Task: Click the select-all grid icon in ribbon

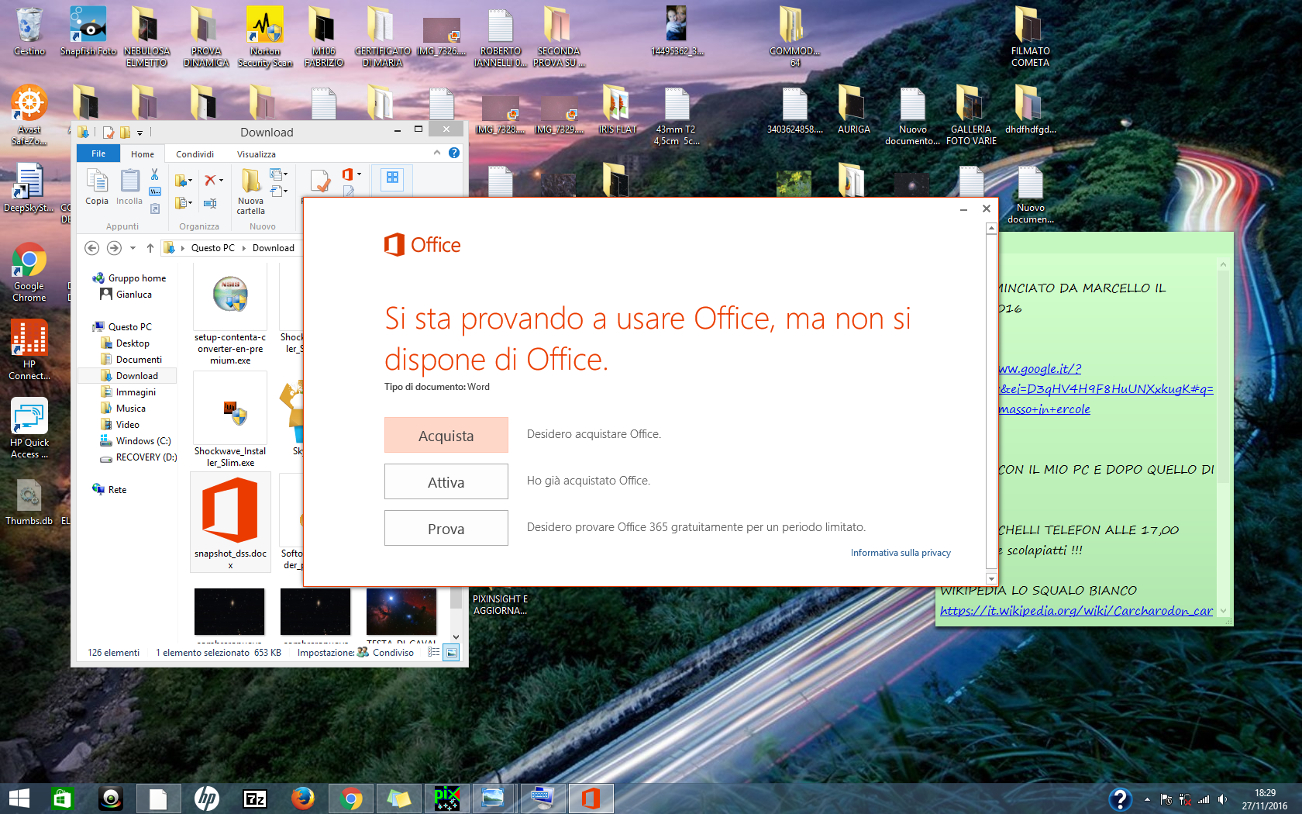Action: 393,177
